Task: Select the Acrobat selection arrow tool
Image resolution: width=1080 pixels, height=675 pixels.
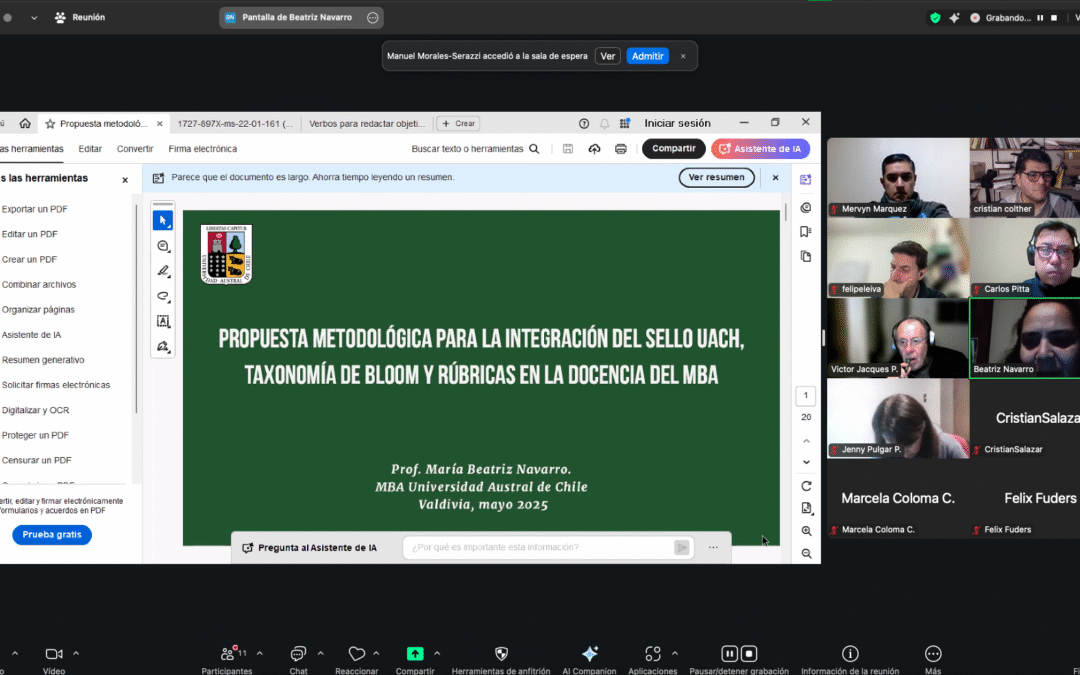Action: (x=163, y=220)
